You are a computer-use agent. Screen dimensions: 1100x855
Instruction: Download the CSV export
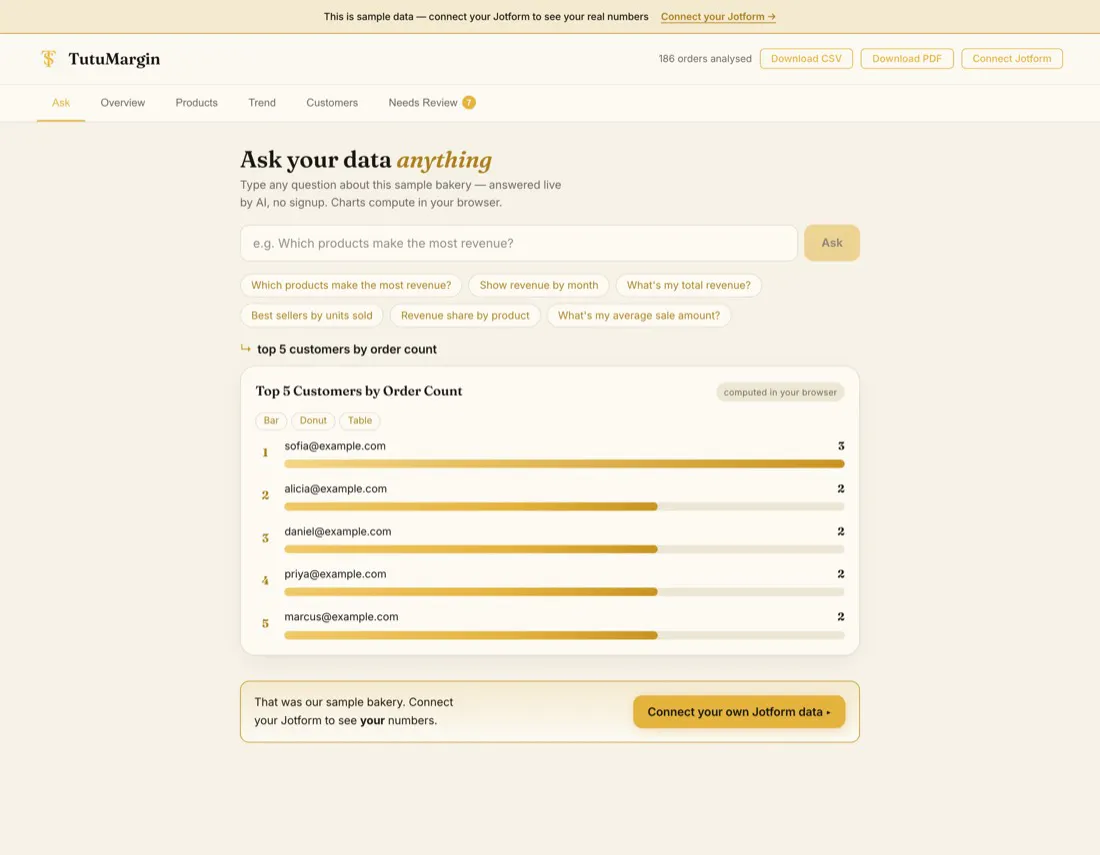(806, 59)
